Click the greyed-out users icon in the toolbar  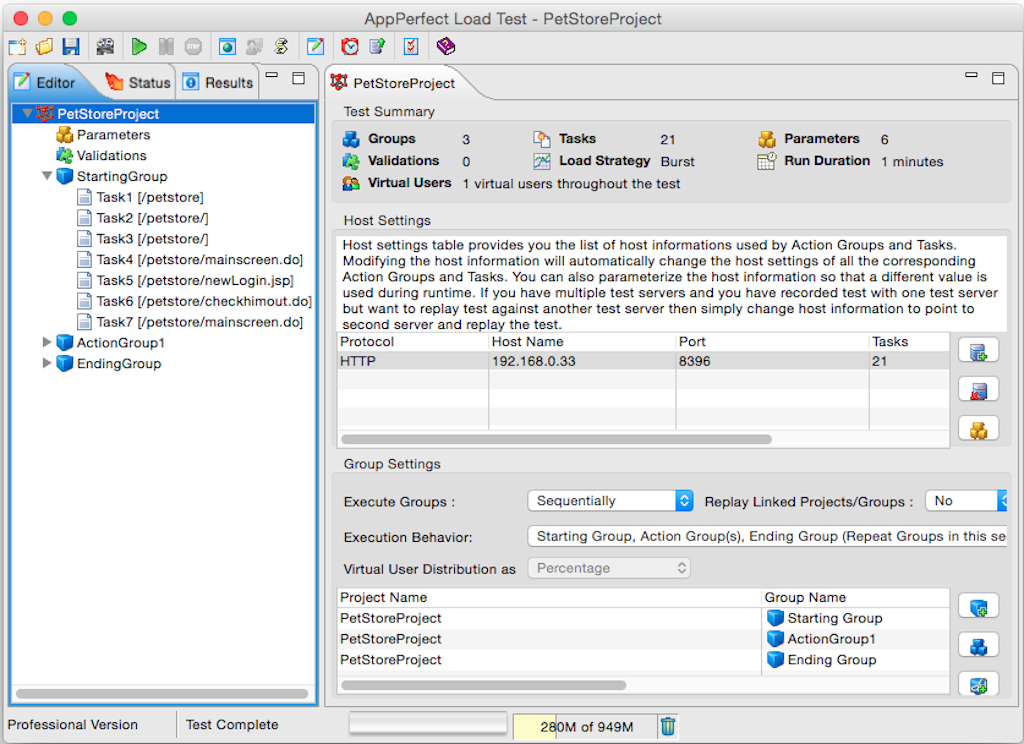pyautogui.click(x=254, y=46)
